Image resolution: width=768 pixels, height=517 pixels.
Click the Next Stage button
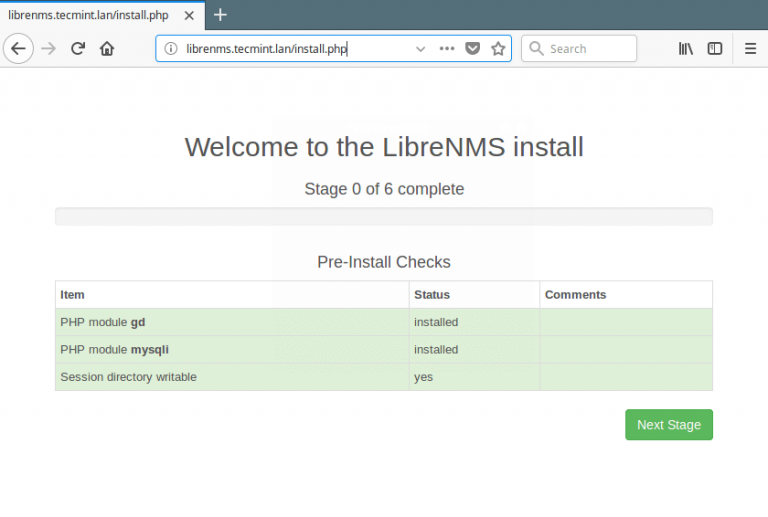point(668,424)
